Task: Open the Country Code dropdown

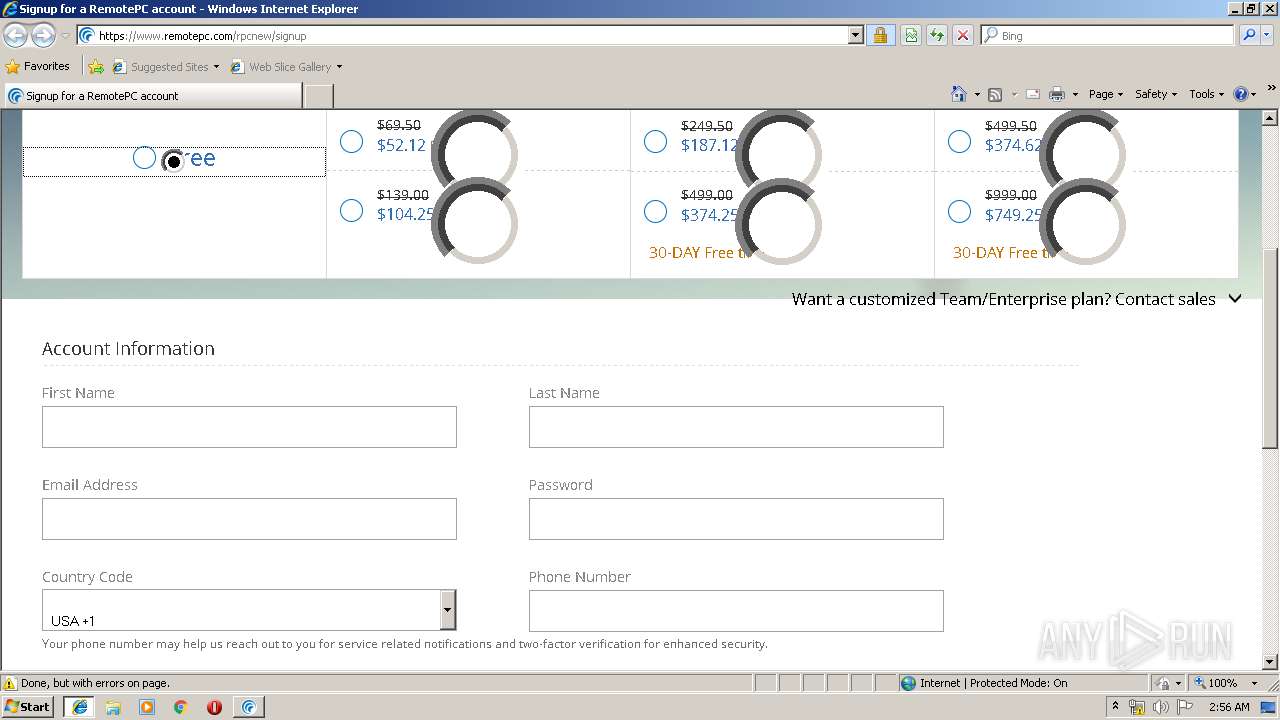Action: point(249,610)
